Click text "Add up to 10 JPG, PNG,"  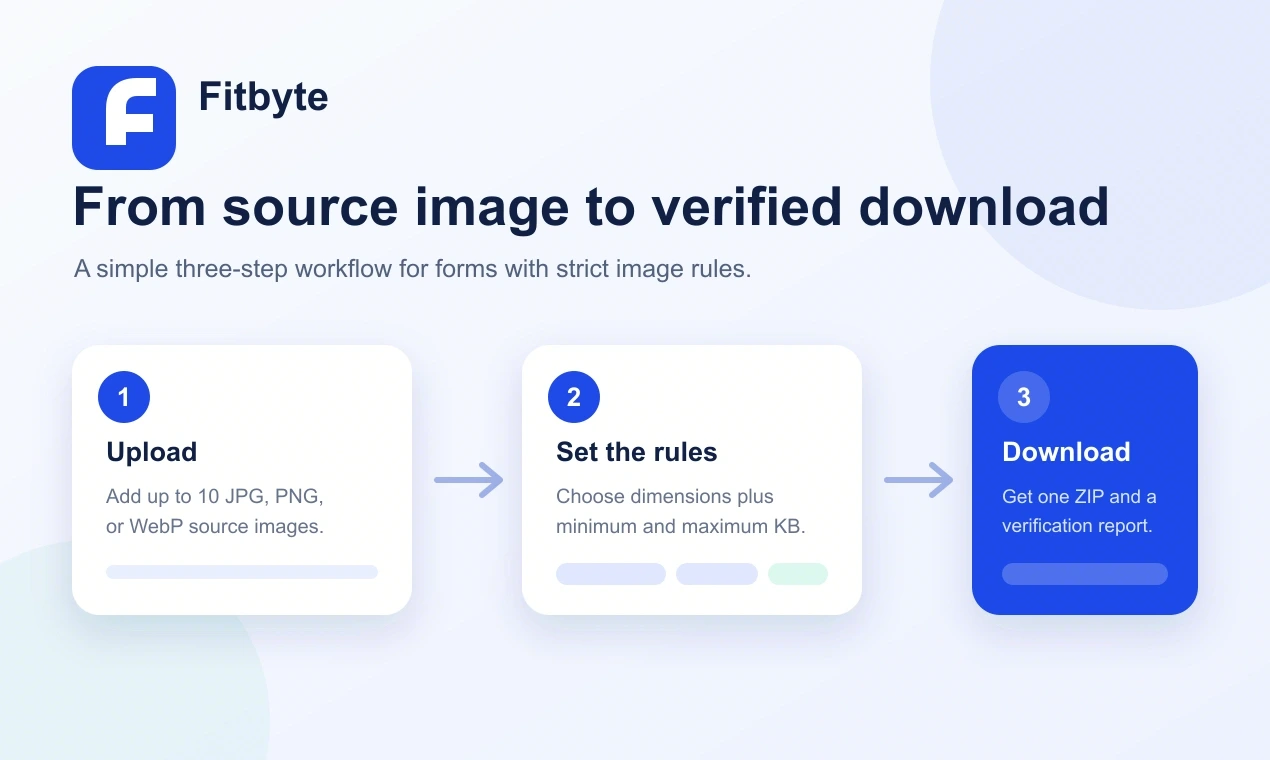pyautogui.click(x=215, y=497)
